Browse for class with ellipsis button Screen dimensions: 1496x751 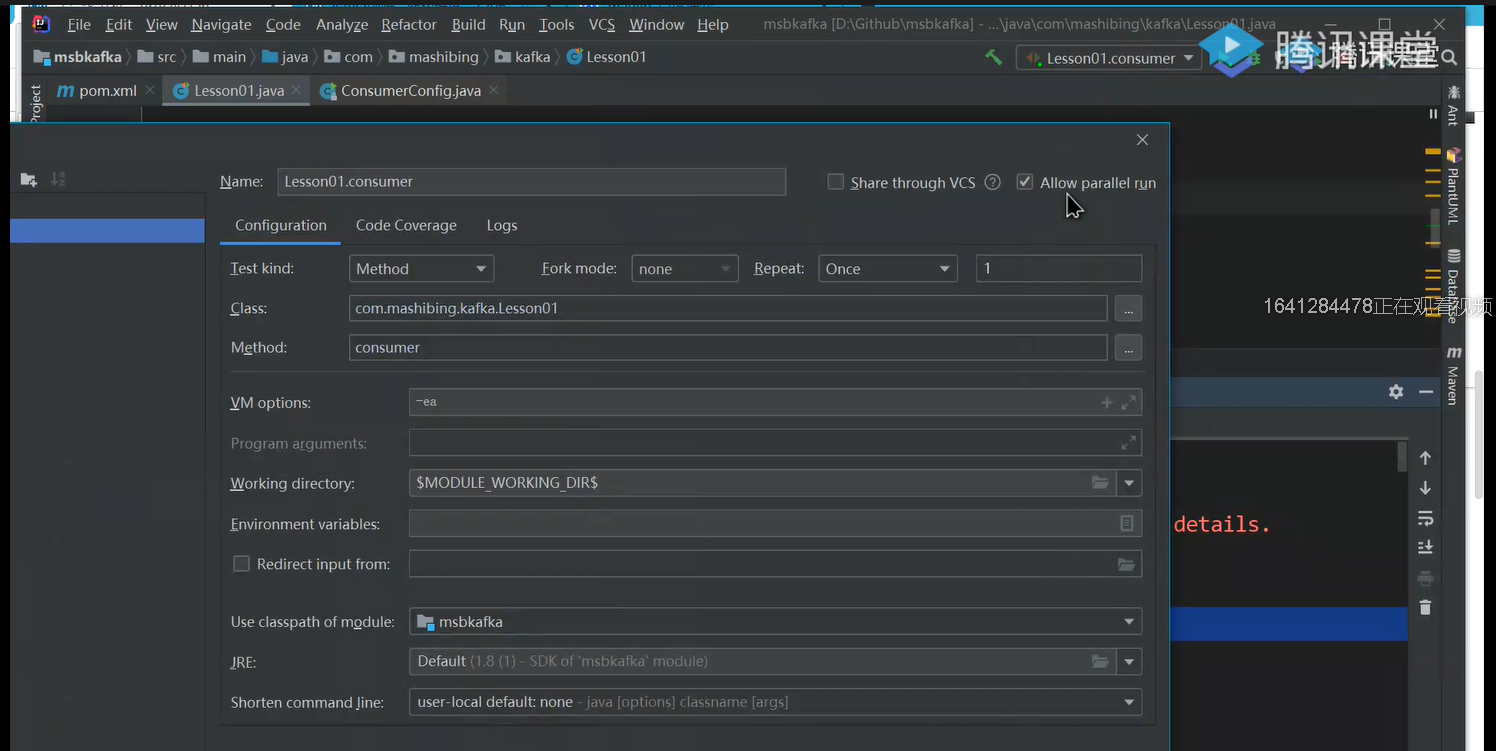(x=1128, y=308)
